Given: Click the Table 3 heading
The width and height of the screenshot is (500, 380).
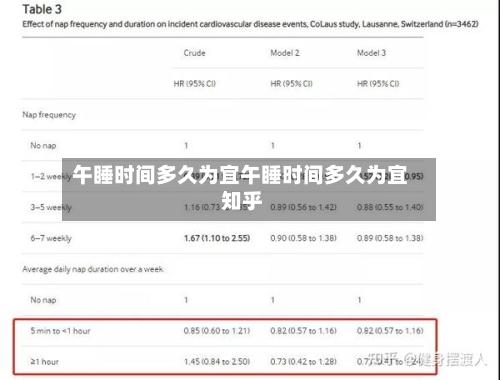Looking at the screenshot, I should (42, 9).
